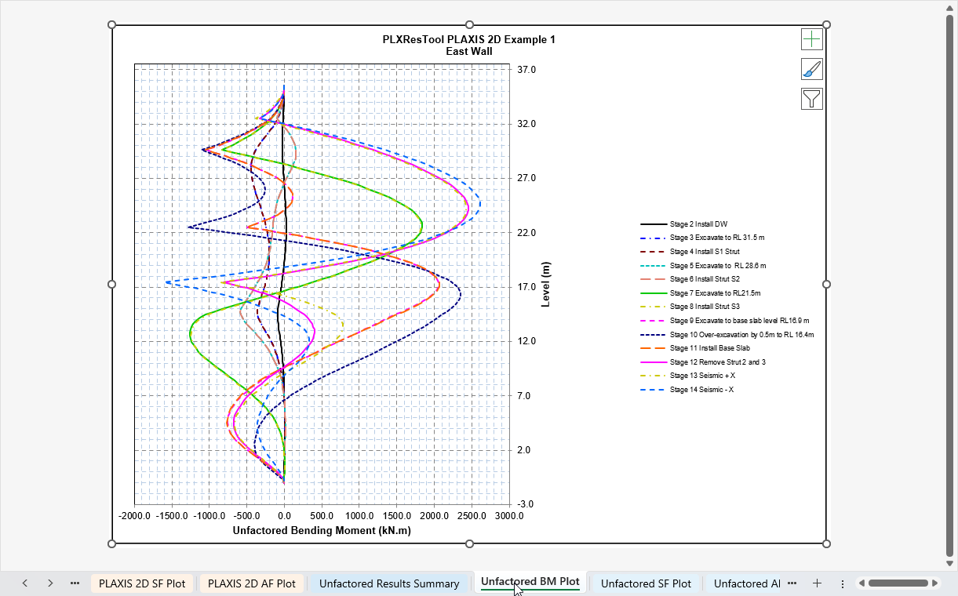Show more sheets after the Unfactored AI tab
Viewport: 958px width, 596px height.
point(792,583)
